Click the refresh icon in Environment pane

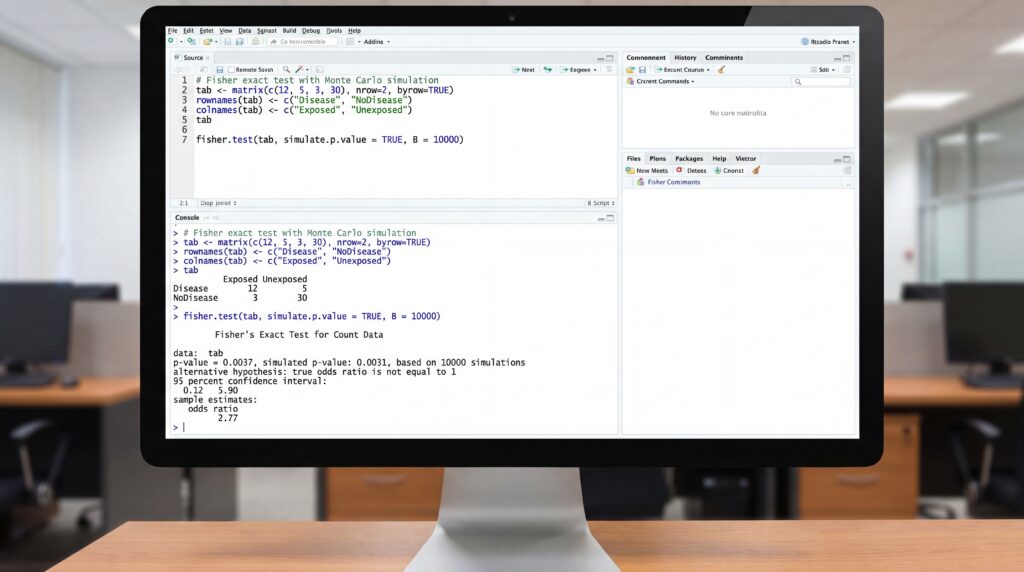click(x=847, y=69)
